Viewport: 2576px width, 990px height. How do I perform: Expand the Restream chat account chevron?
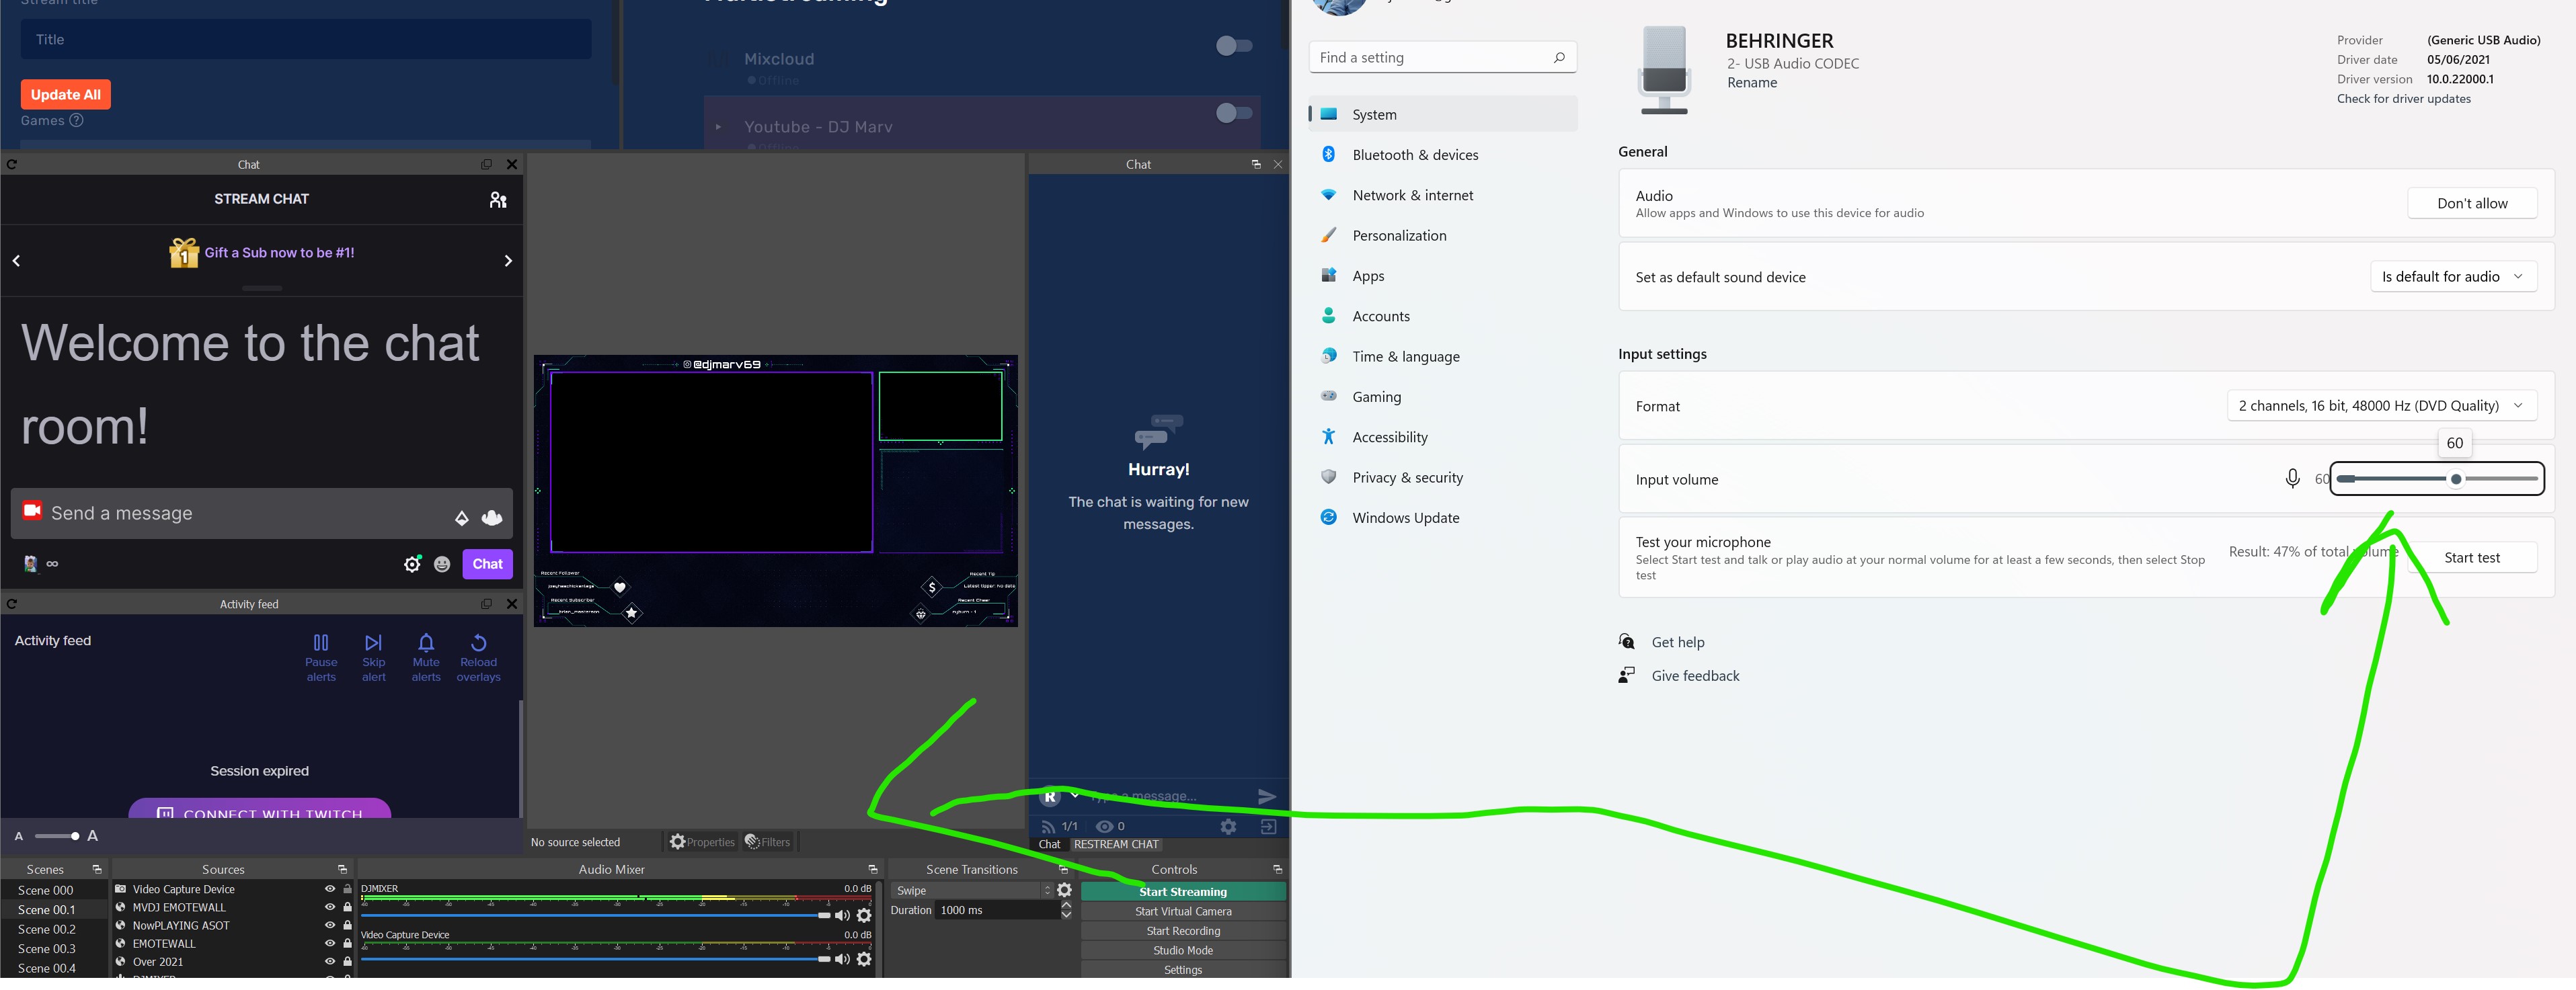point(1074,795)
